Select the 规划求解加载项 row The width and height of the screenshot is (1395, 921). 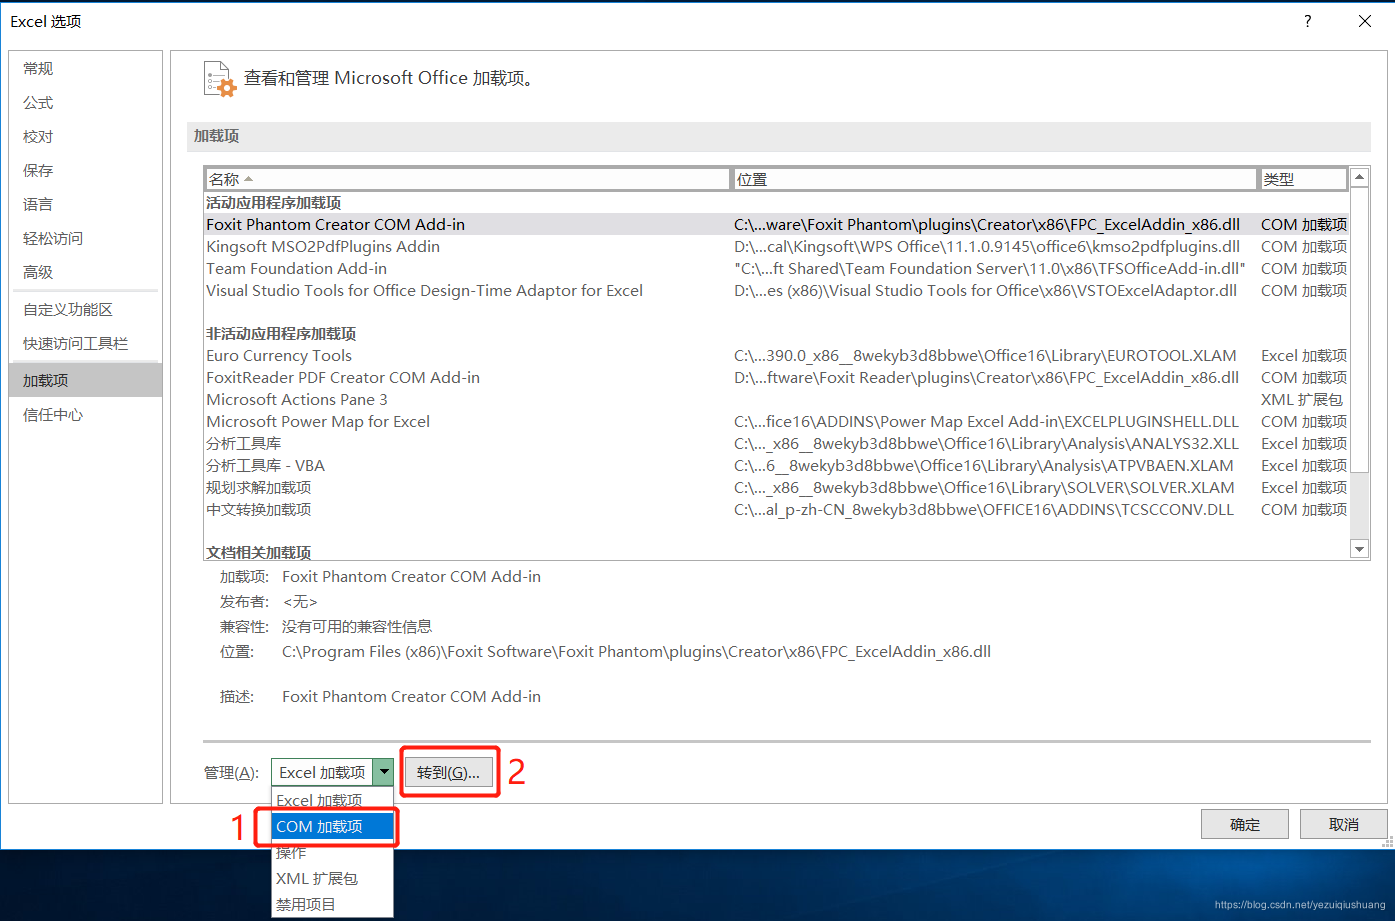pos(776,487)
